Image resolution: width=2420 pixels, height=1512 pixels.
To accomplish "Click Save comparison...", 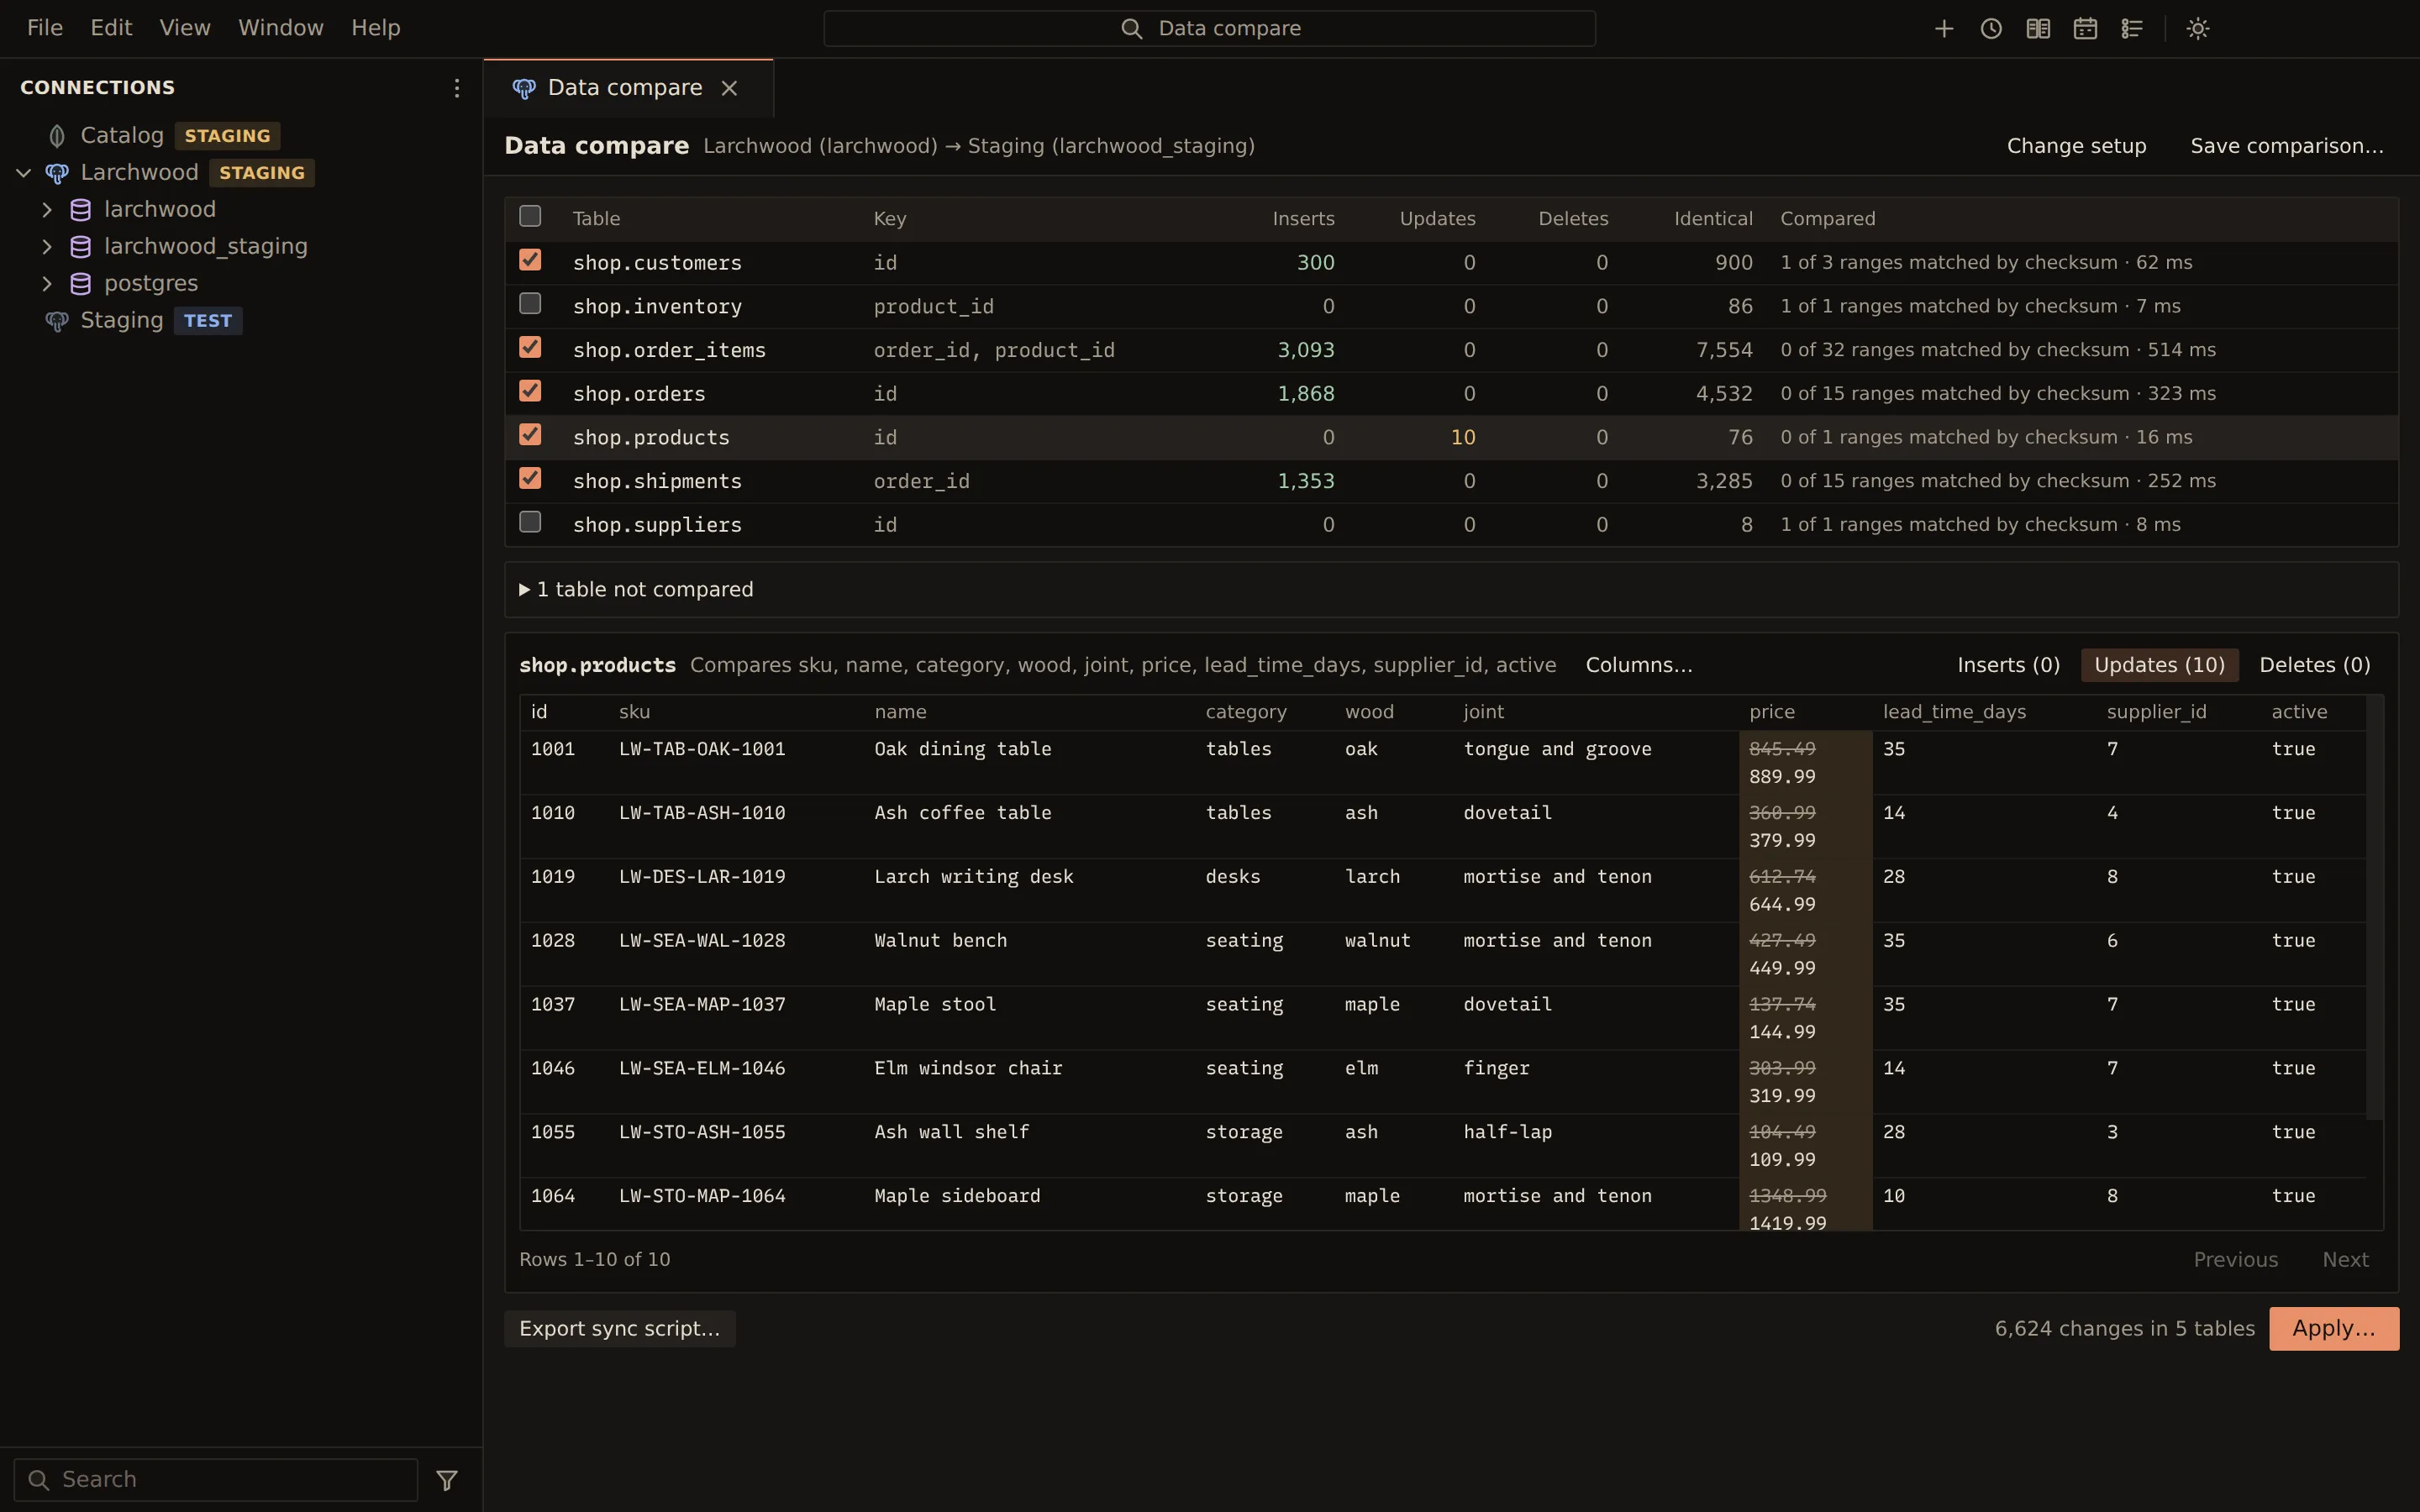I will pyautogui.click(x=2286, y=146).
